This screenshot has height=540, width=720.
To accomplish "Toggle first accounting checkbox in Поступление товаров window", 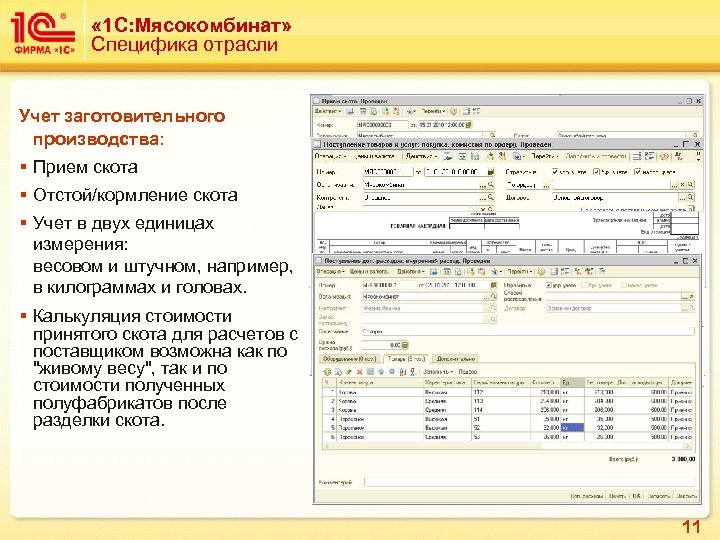I will pyautogui.click(x=556, y=172).
